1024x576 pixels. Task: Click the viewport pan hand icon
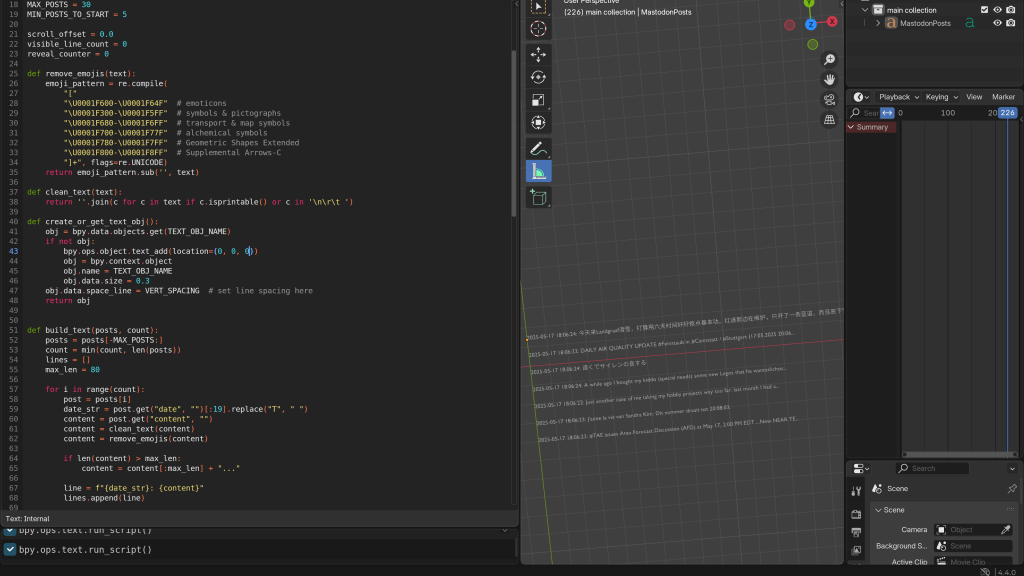click(829, 80)
